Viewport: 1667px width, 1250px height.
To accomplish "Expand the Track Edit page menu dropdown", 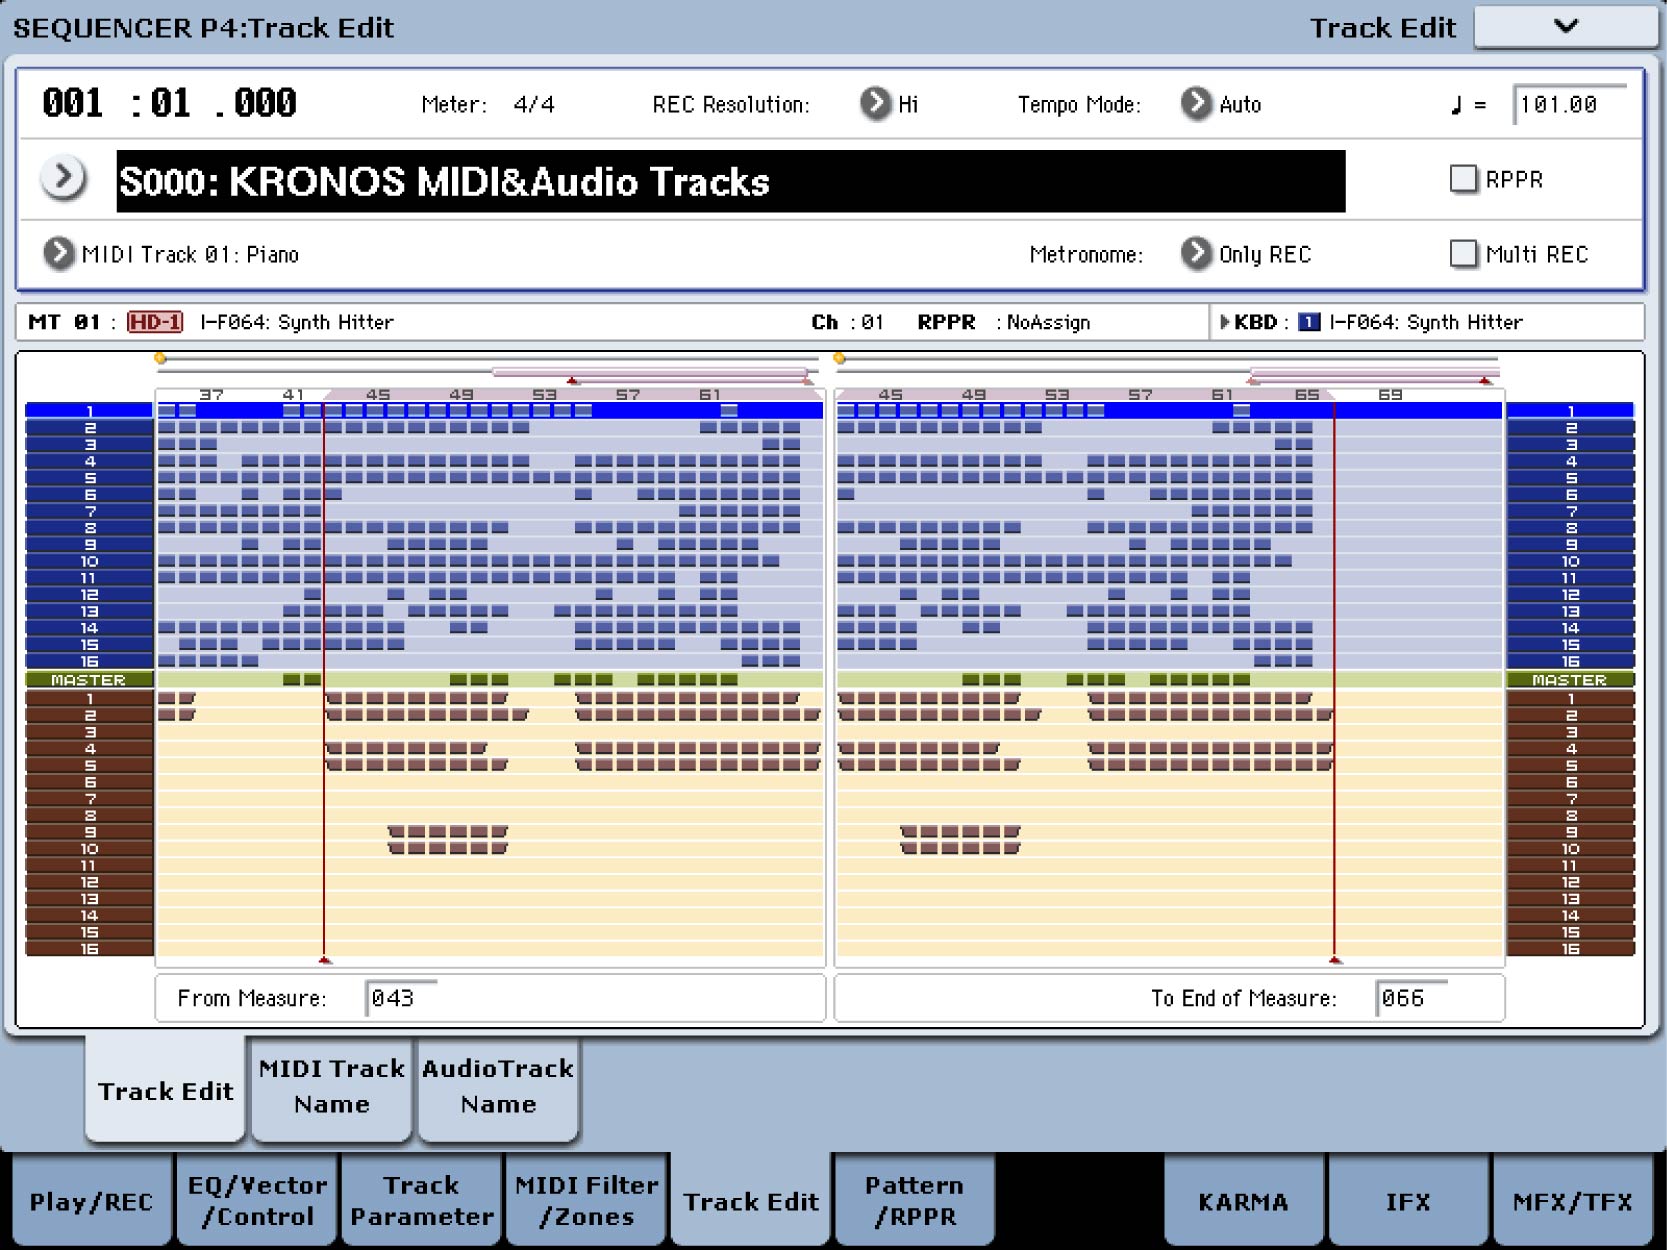I will (x=1565, y=27).
